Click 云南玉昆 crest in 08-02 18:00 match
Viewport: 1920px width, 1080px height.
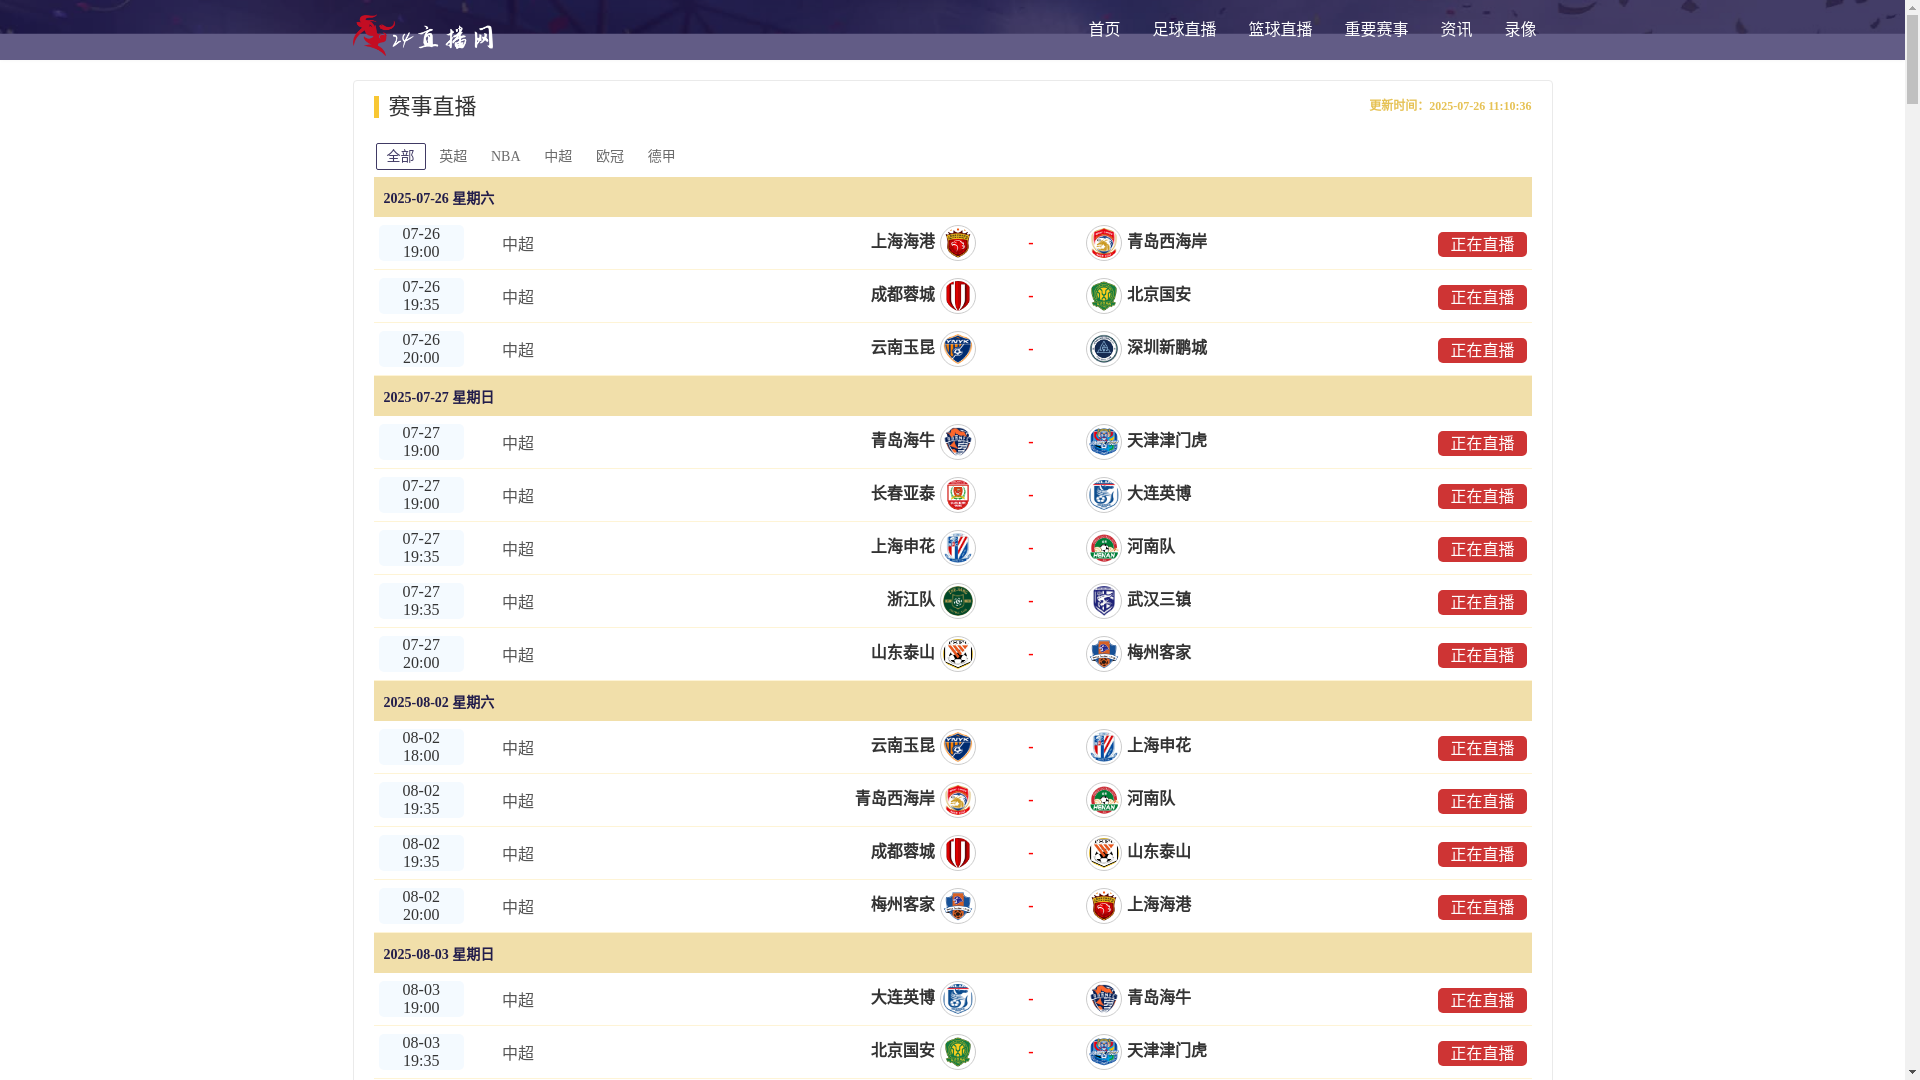pos(958,747)
